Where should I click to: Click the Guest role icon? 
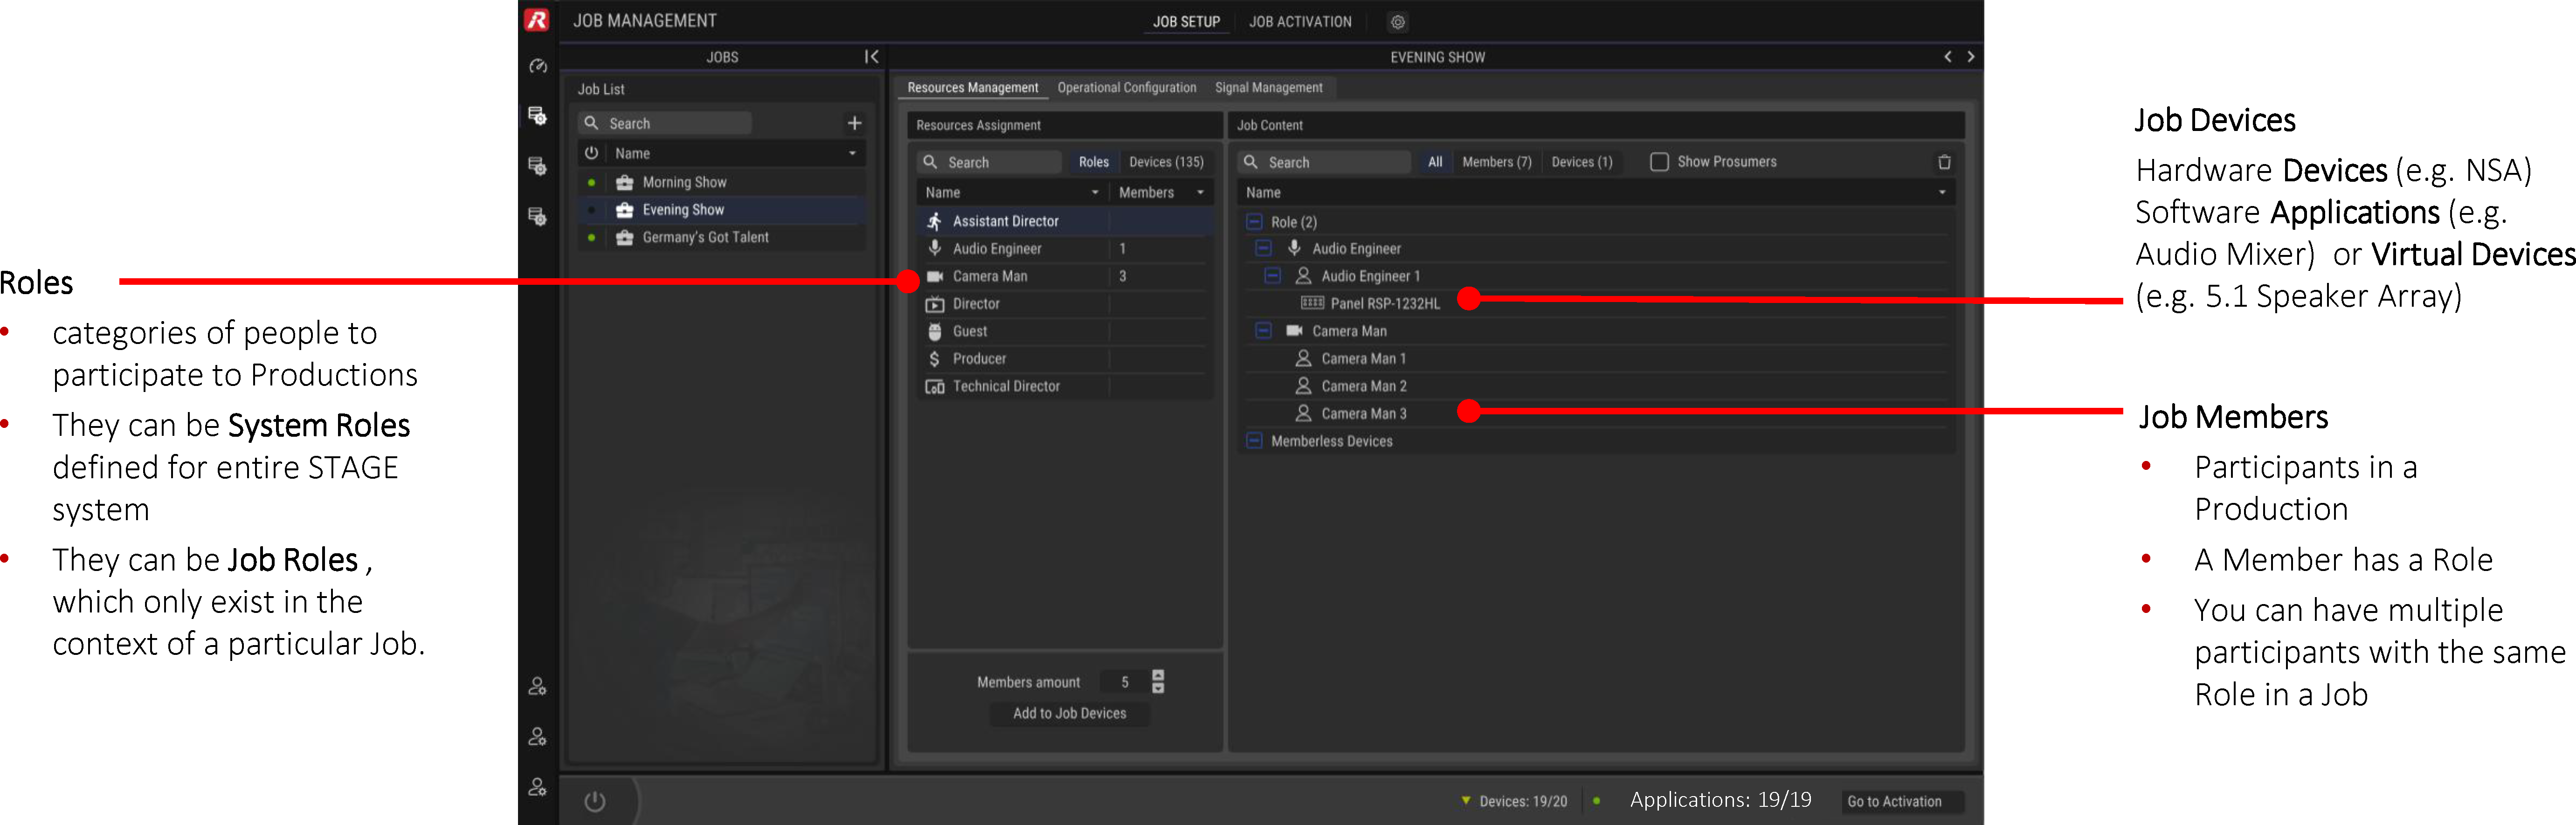935,331
